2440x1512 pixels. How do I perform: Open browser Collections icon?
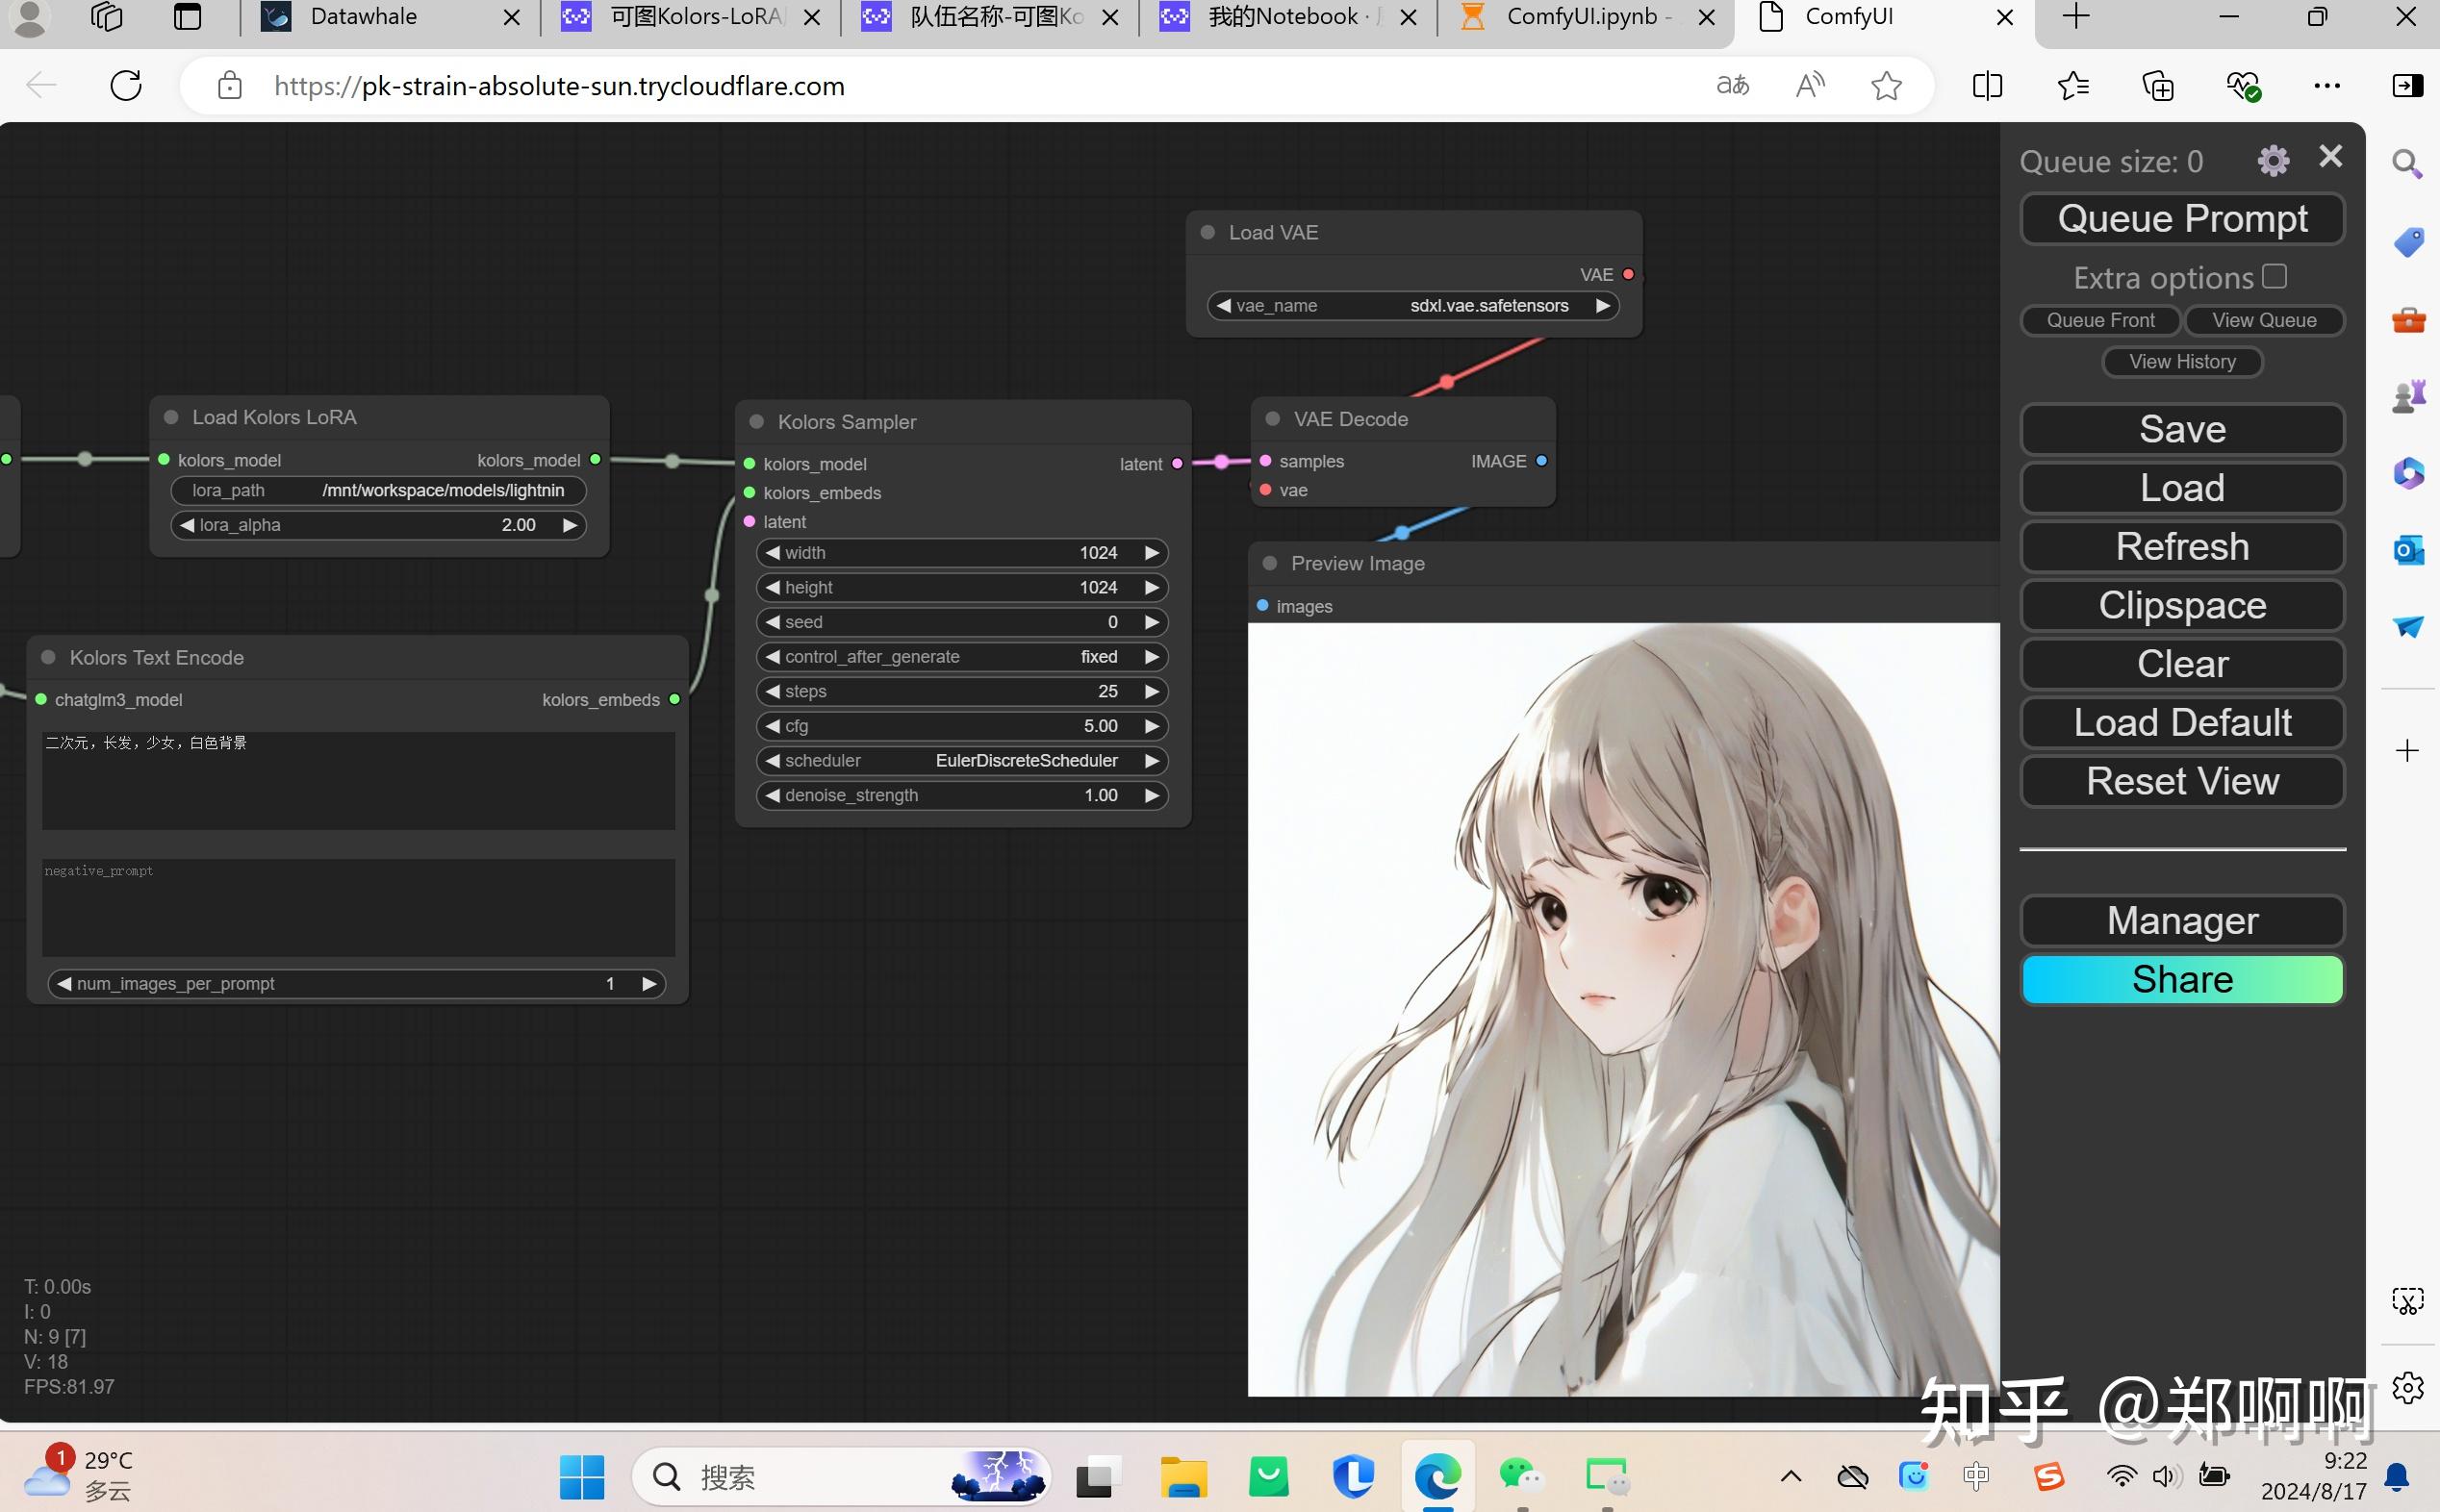tap(2158, 86)
